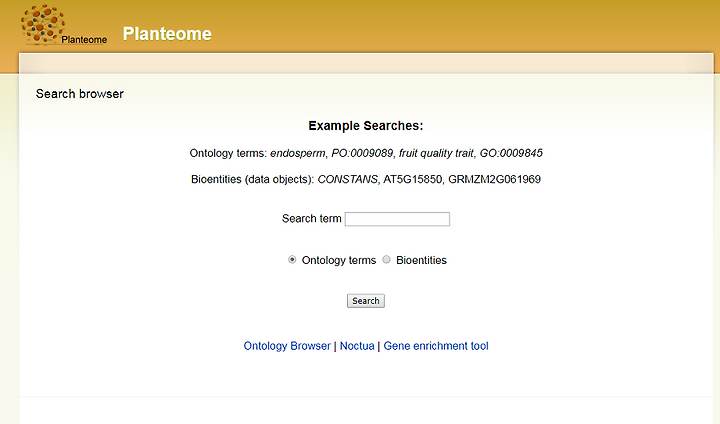The image size is (720, 424).
Task: Select the Bioentities radio button
Action: (x=387, y=260)
